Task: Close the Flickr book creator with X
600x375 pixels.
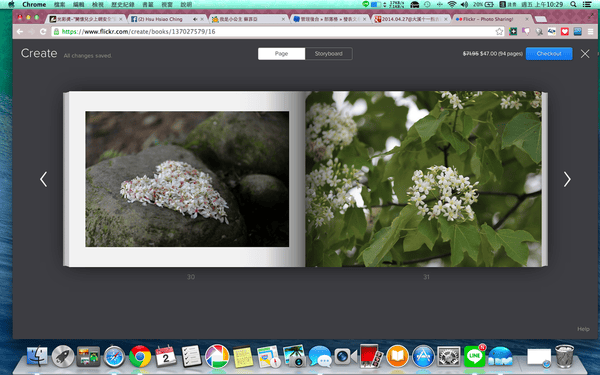Action: 585,54
